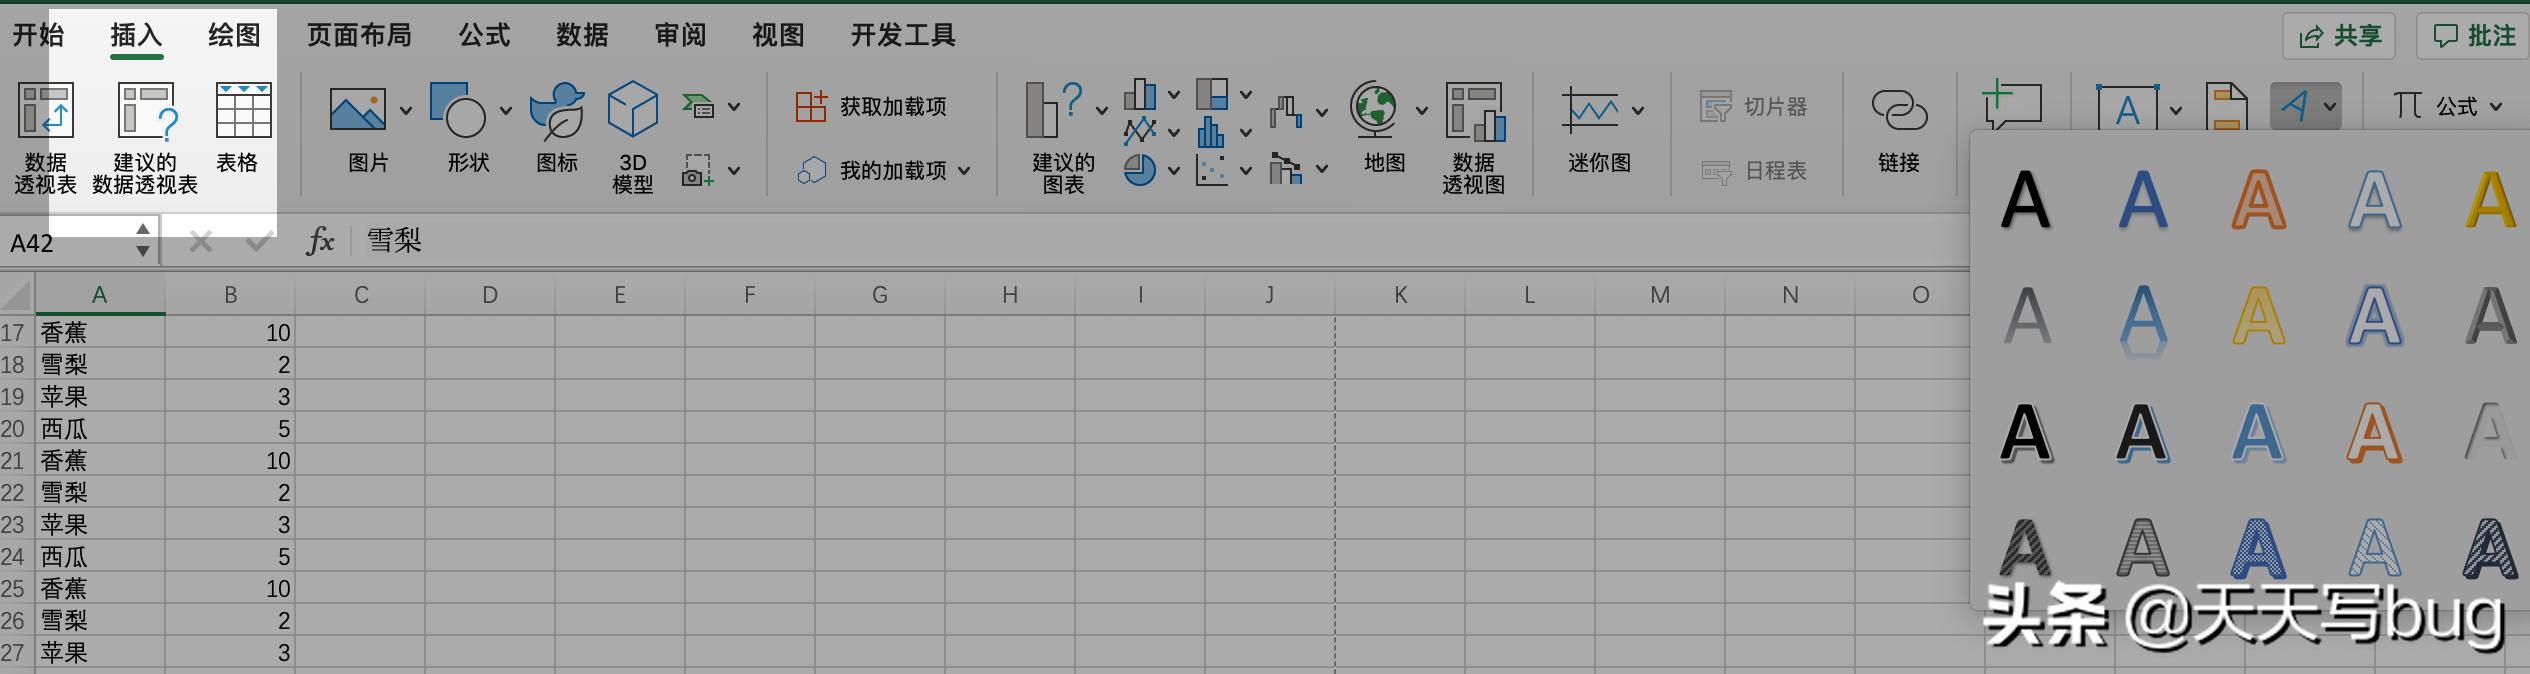Insert a Link (链接)
Screen dimensions: 2530x674
coord(1898,130)
